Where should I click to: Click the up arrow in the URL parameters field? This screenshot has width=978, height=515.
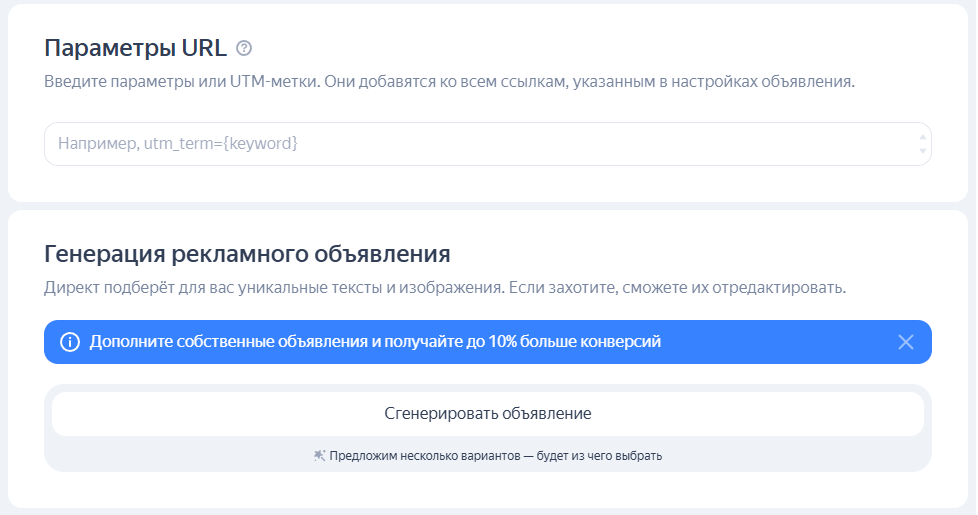point(922,136)
